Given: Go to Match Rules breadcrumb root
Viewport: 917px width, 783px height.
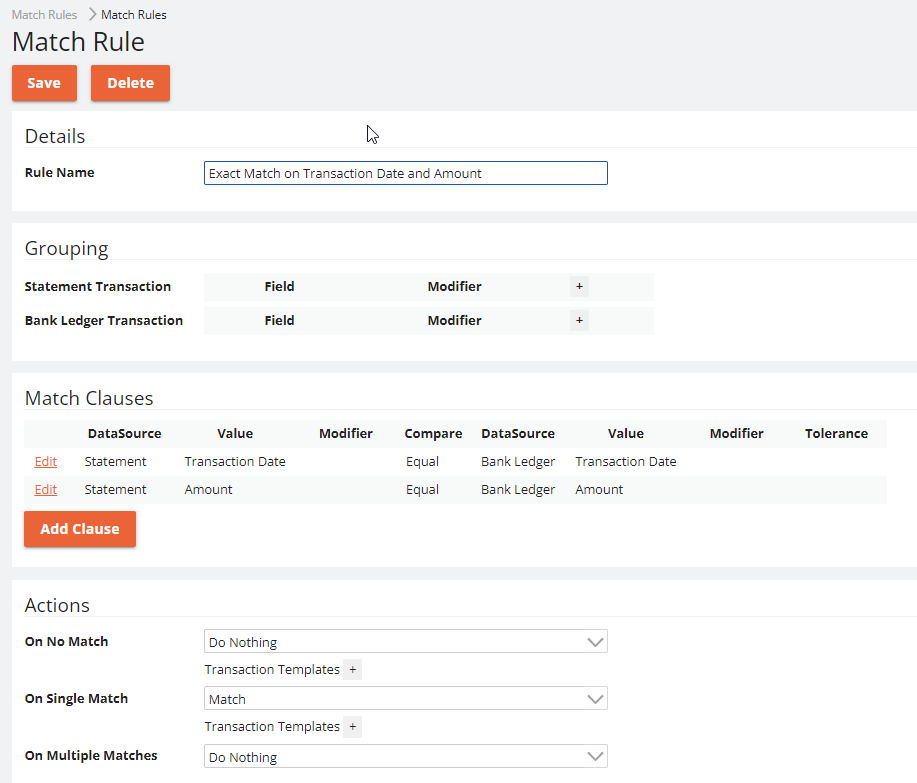Looking at the screenshot, I should click(44, 15).
